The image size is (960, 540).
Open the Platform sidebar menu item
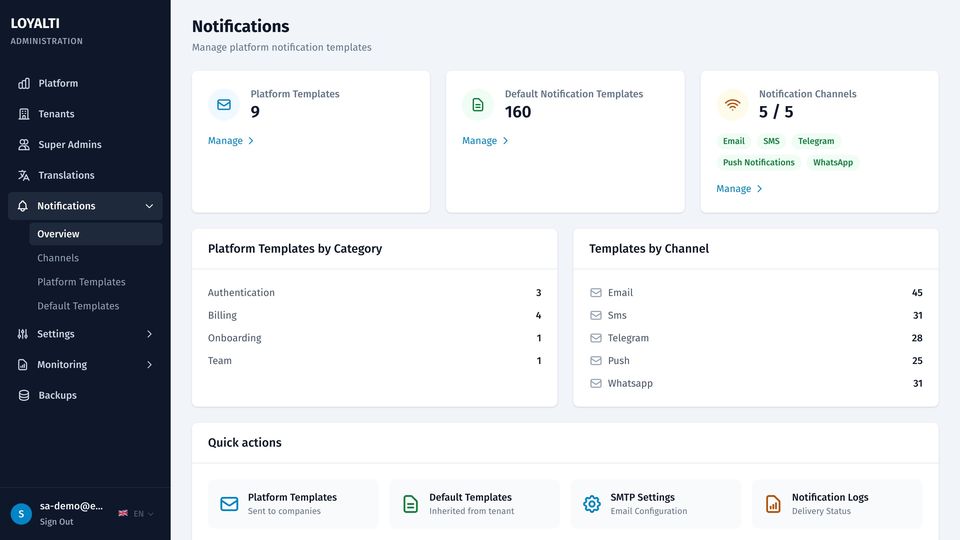pos(85,83)
